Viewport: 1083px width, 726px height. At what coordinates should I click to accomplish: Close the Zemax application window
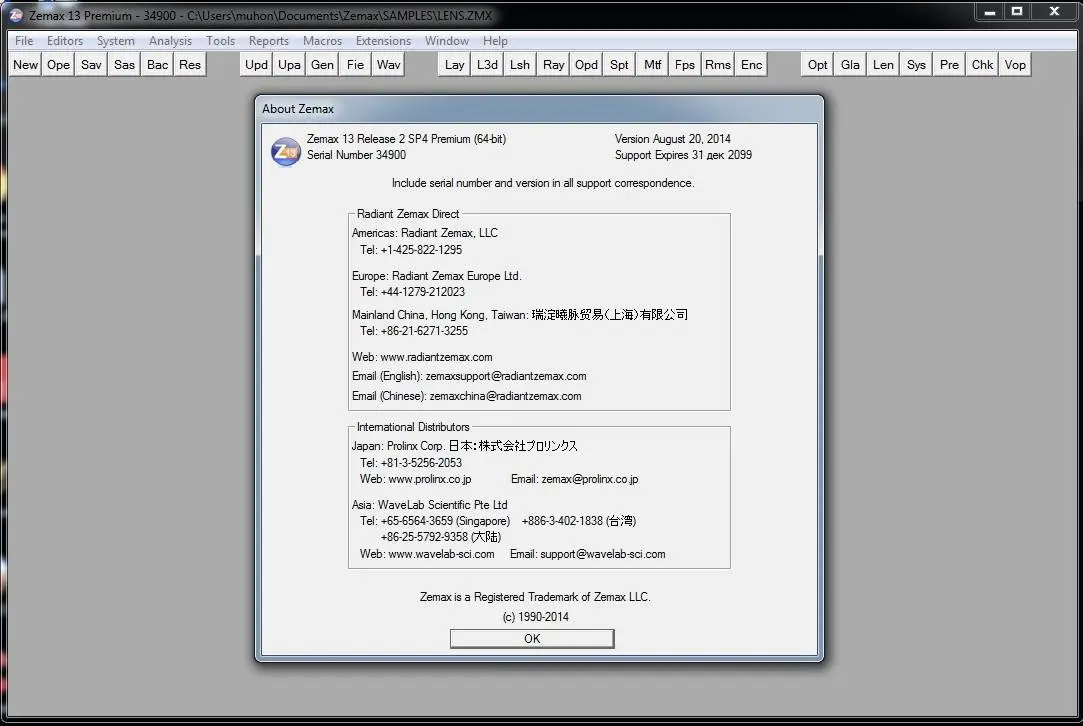point(1054,12)
